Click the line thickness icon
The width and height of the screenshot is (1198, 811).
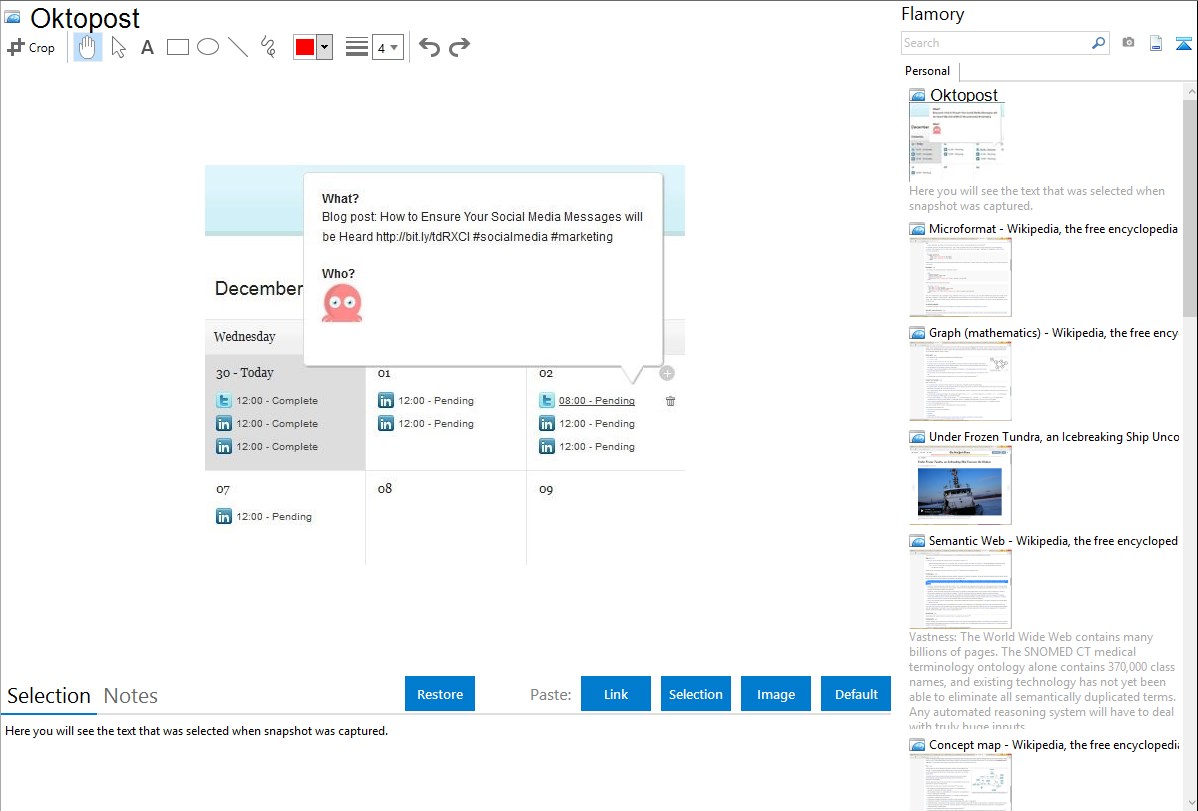pos(356,47)
